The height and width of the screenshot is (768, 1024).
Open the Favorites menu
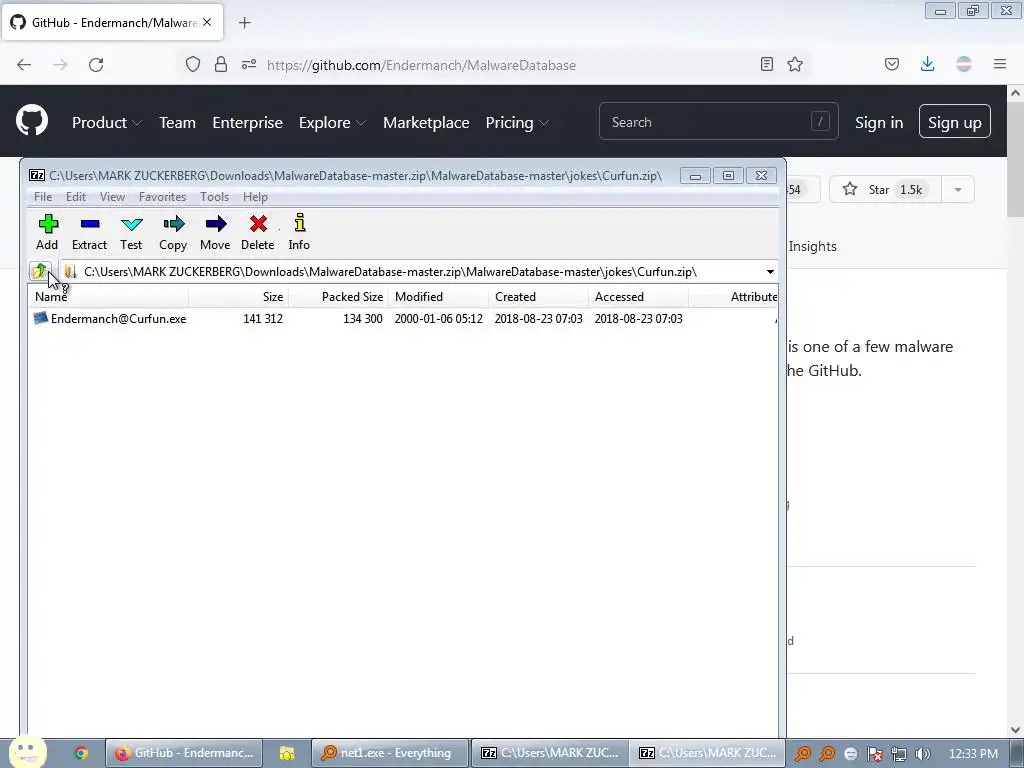[x=163, y=197]
